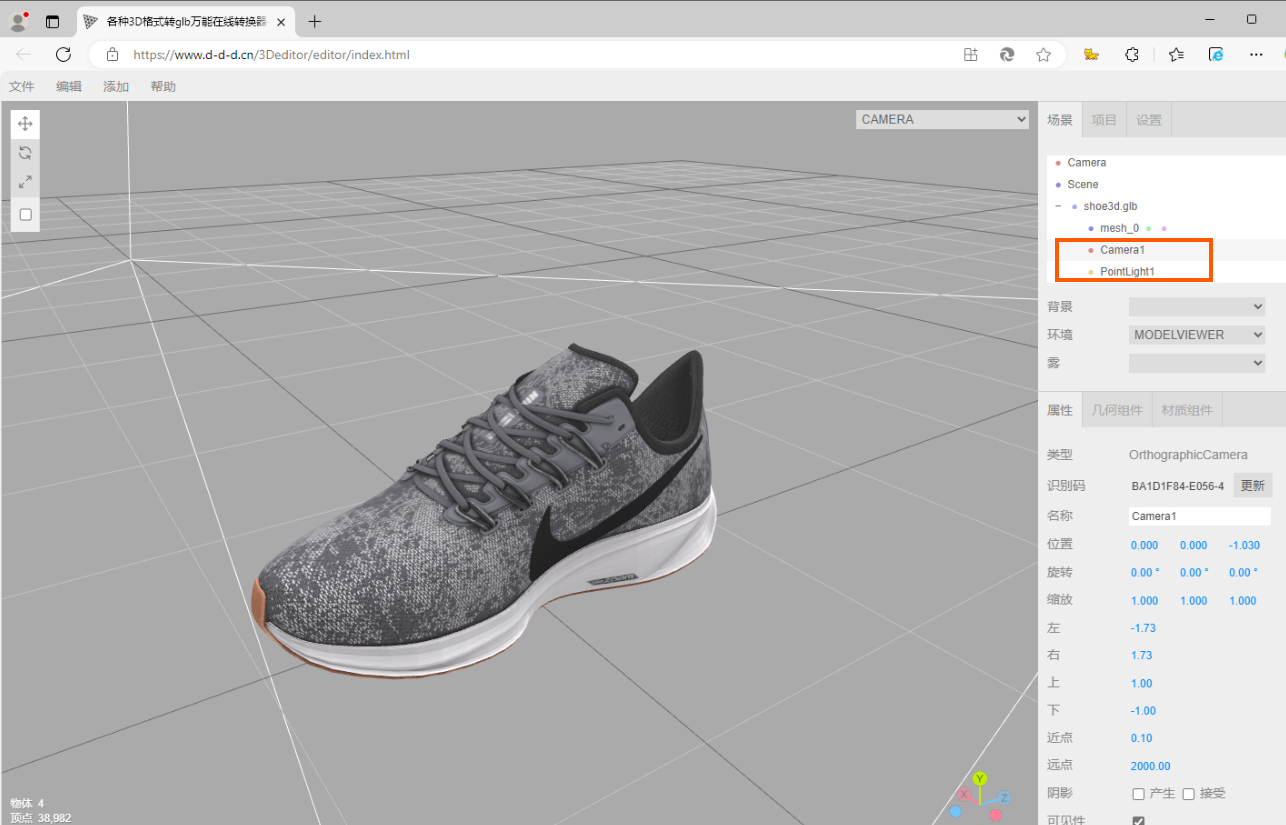Uncheck the 可见性 visibility checkbox

[1138, 821]
